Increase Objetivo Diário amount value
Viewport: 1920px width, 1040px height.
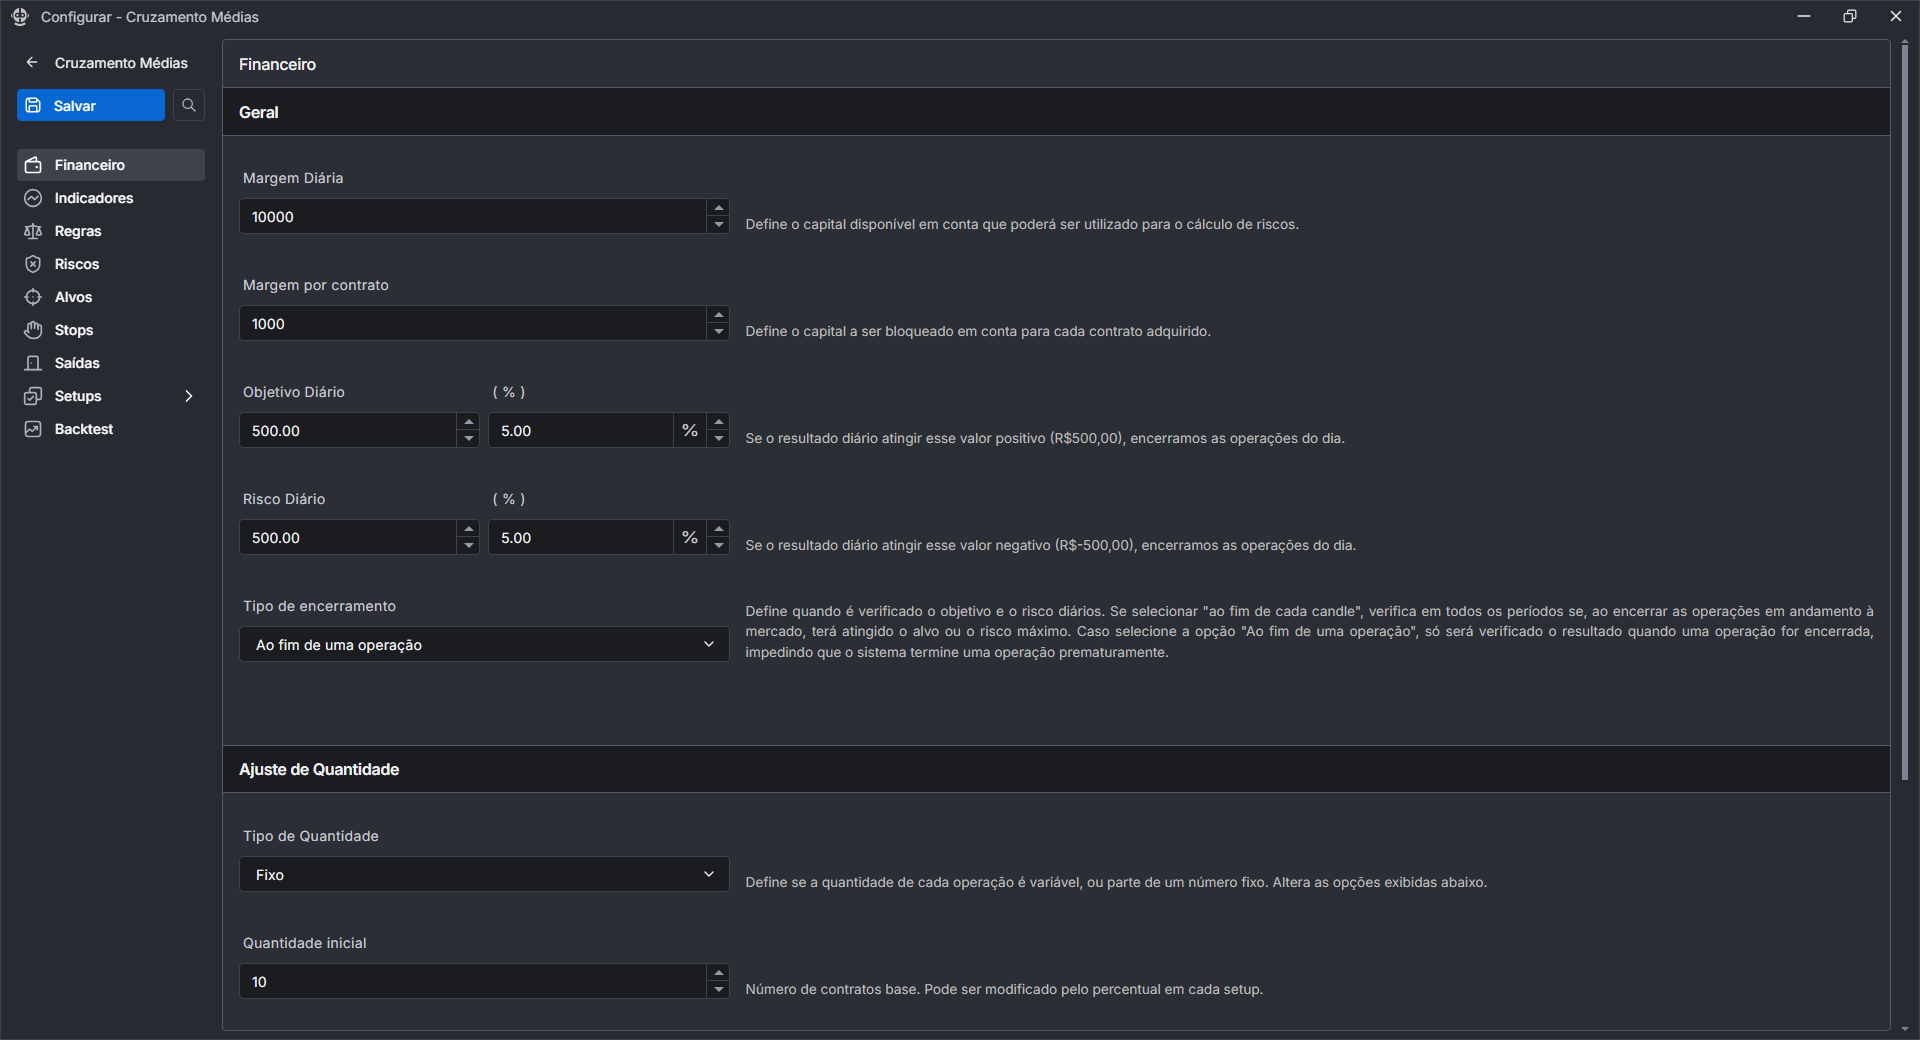pyautogui.click(x=468, y=422)
